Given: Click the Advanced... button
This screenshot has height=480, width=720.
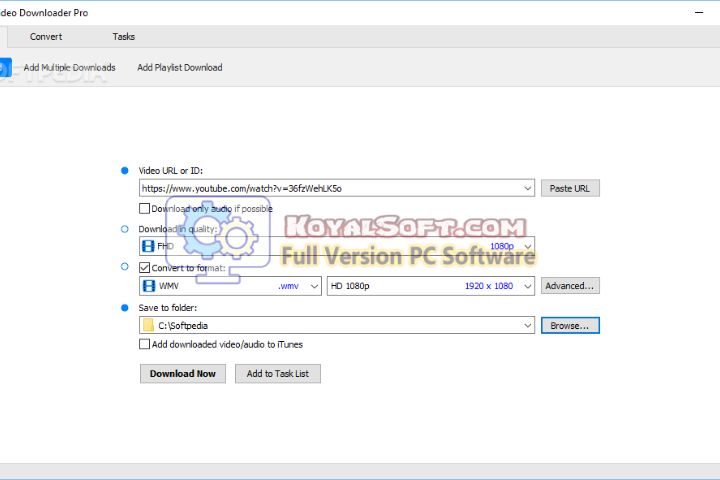Looking at the screenshot, I should [x=570, y=286].
